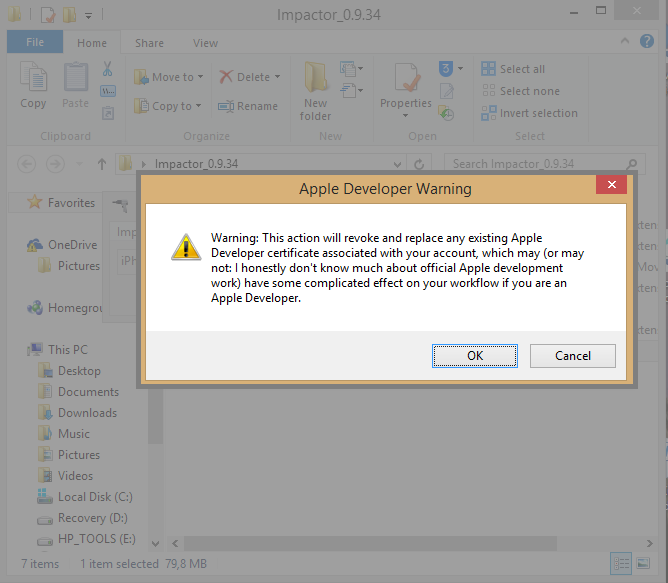The height and width of the screenshot is (583, 668).
Task: Expand the Properties dropdown arrow
Action: (x=406, y=115)
